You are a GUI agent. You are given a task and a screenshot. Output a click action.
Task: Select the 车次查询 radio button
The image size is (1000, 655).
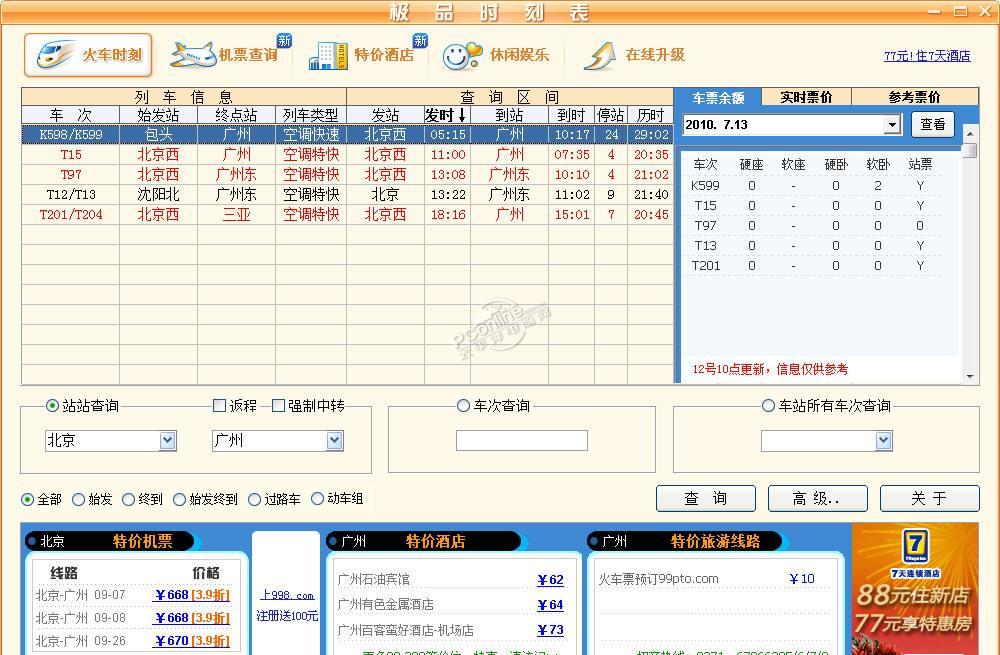tap(464, 406)
